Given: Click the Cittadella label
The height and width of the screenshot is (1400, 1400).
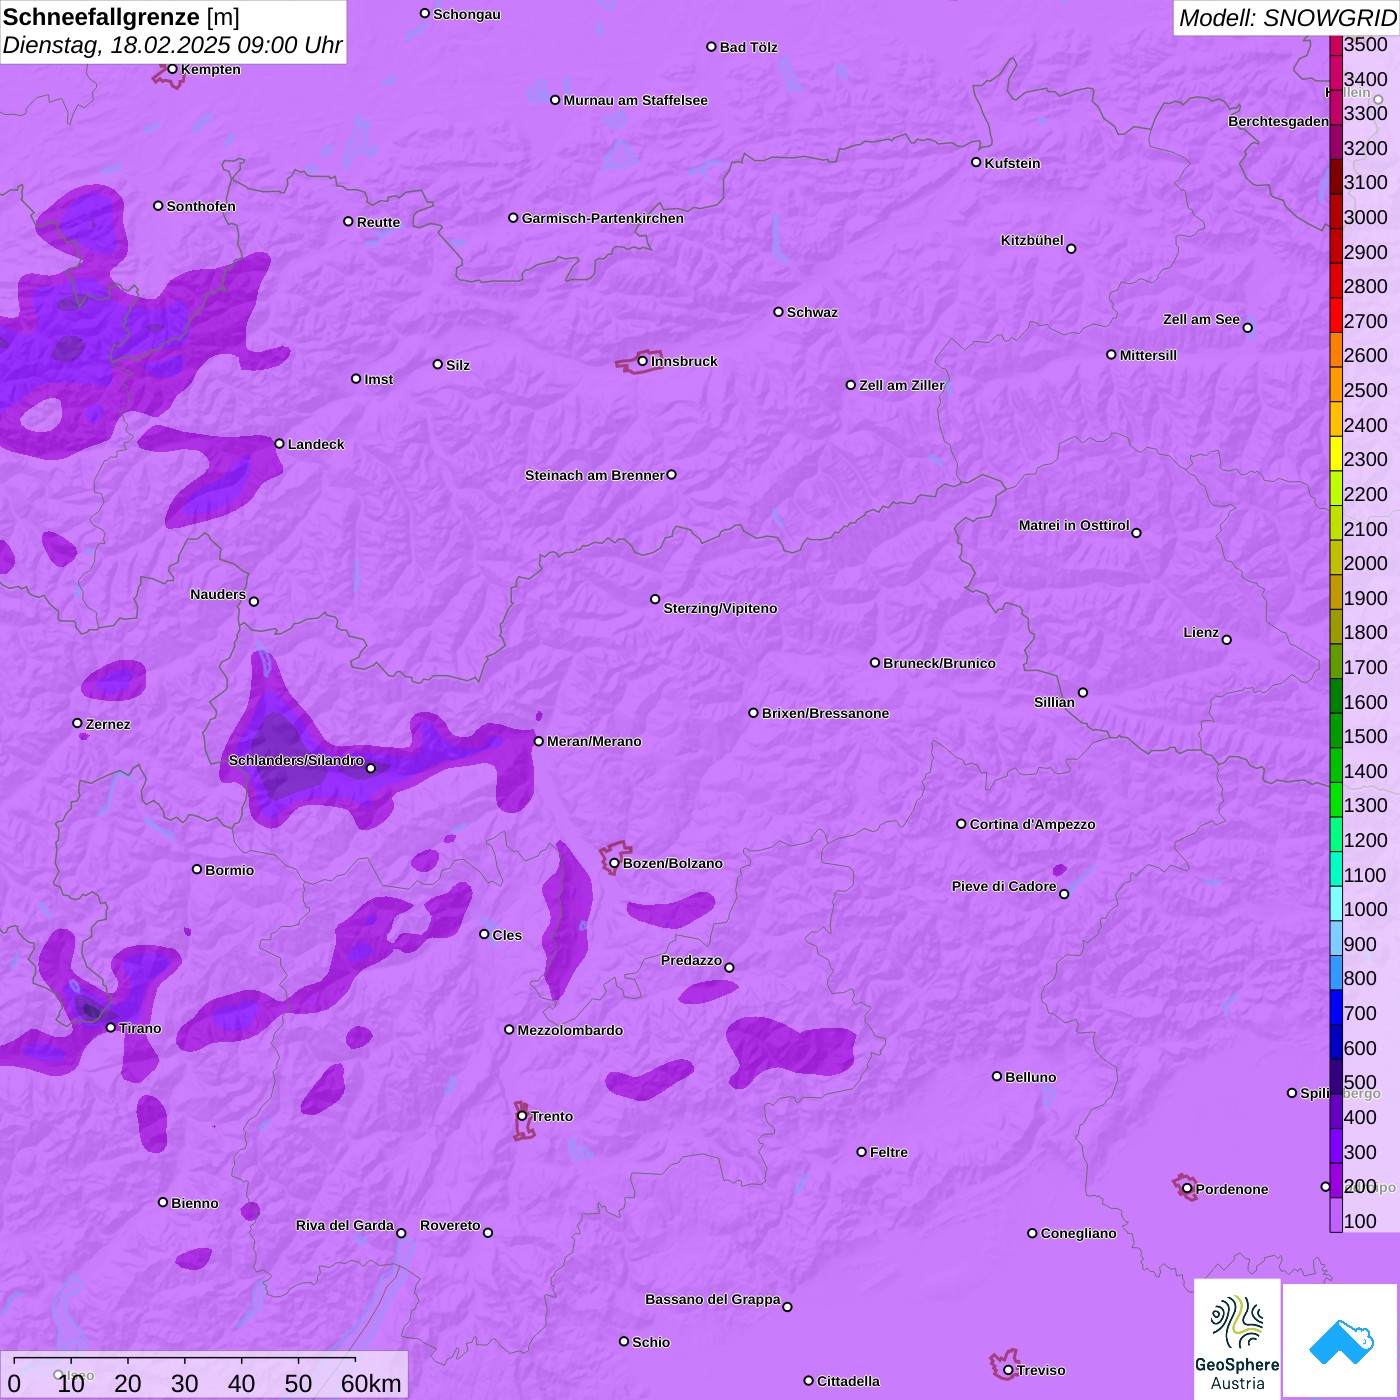Looking at the screenshot, I should pyautogui.click(x=848, y=1381).
